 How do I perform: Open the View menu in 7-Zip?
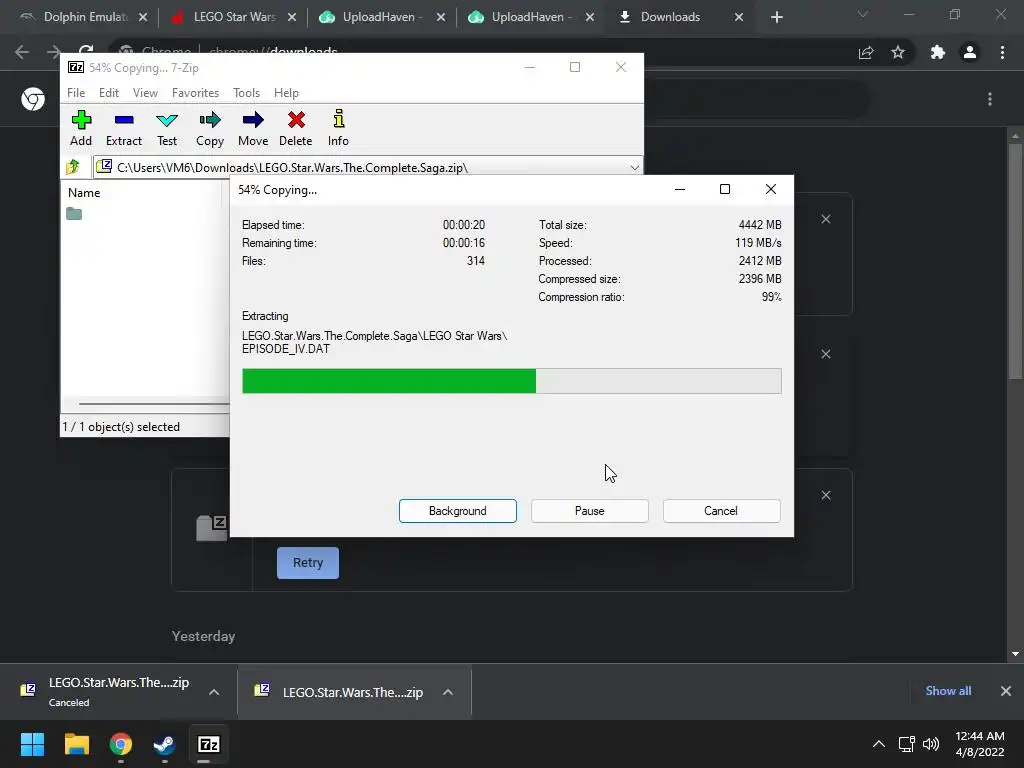tap(145, 93)
